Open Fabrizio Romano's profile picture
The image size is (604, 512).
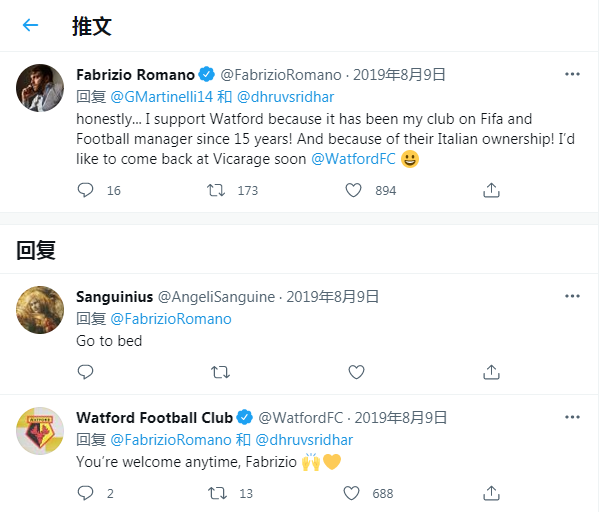(41, 92)
